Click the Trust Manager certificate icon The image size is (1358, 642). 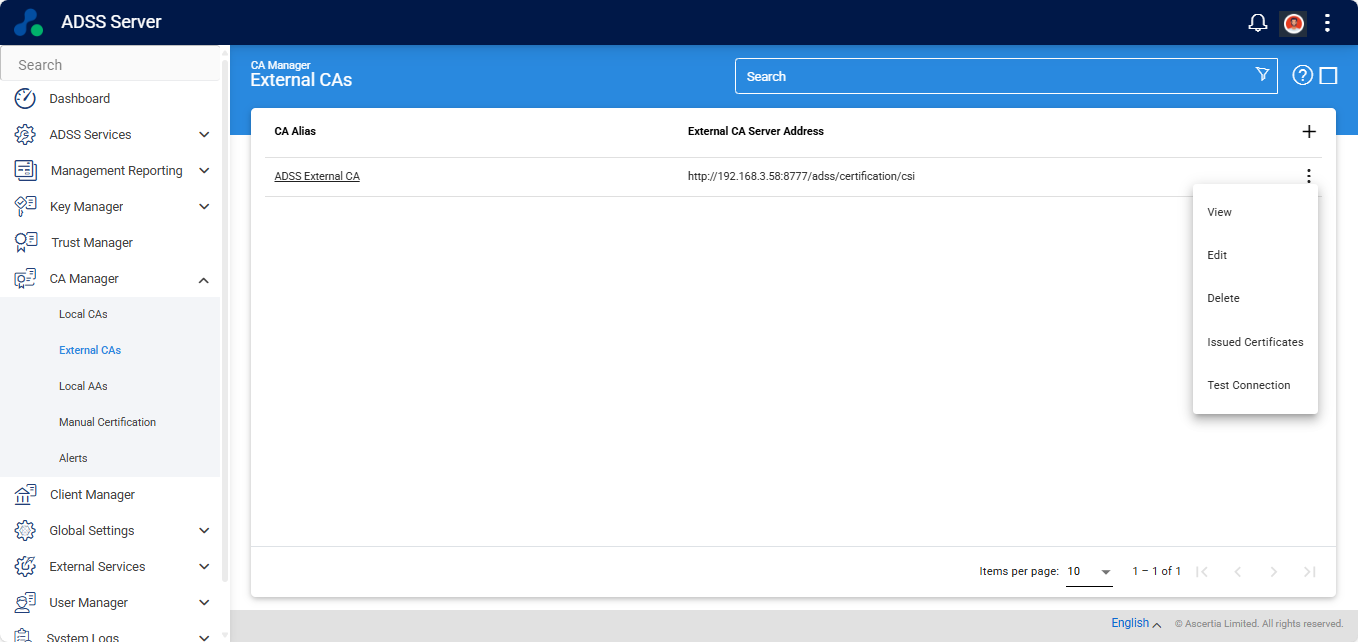[x=26, y=243]
